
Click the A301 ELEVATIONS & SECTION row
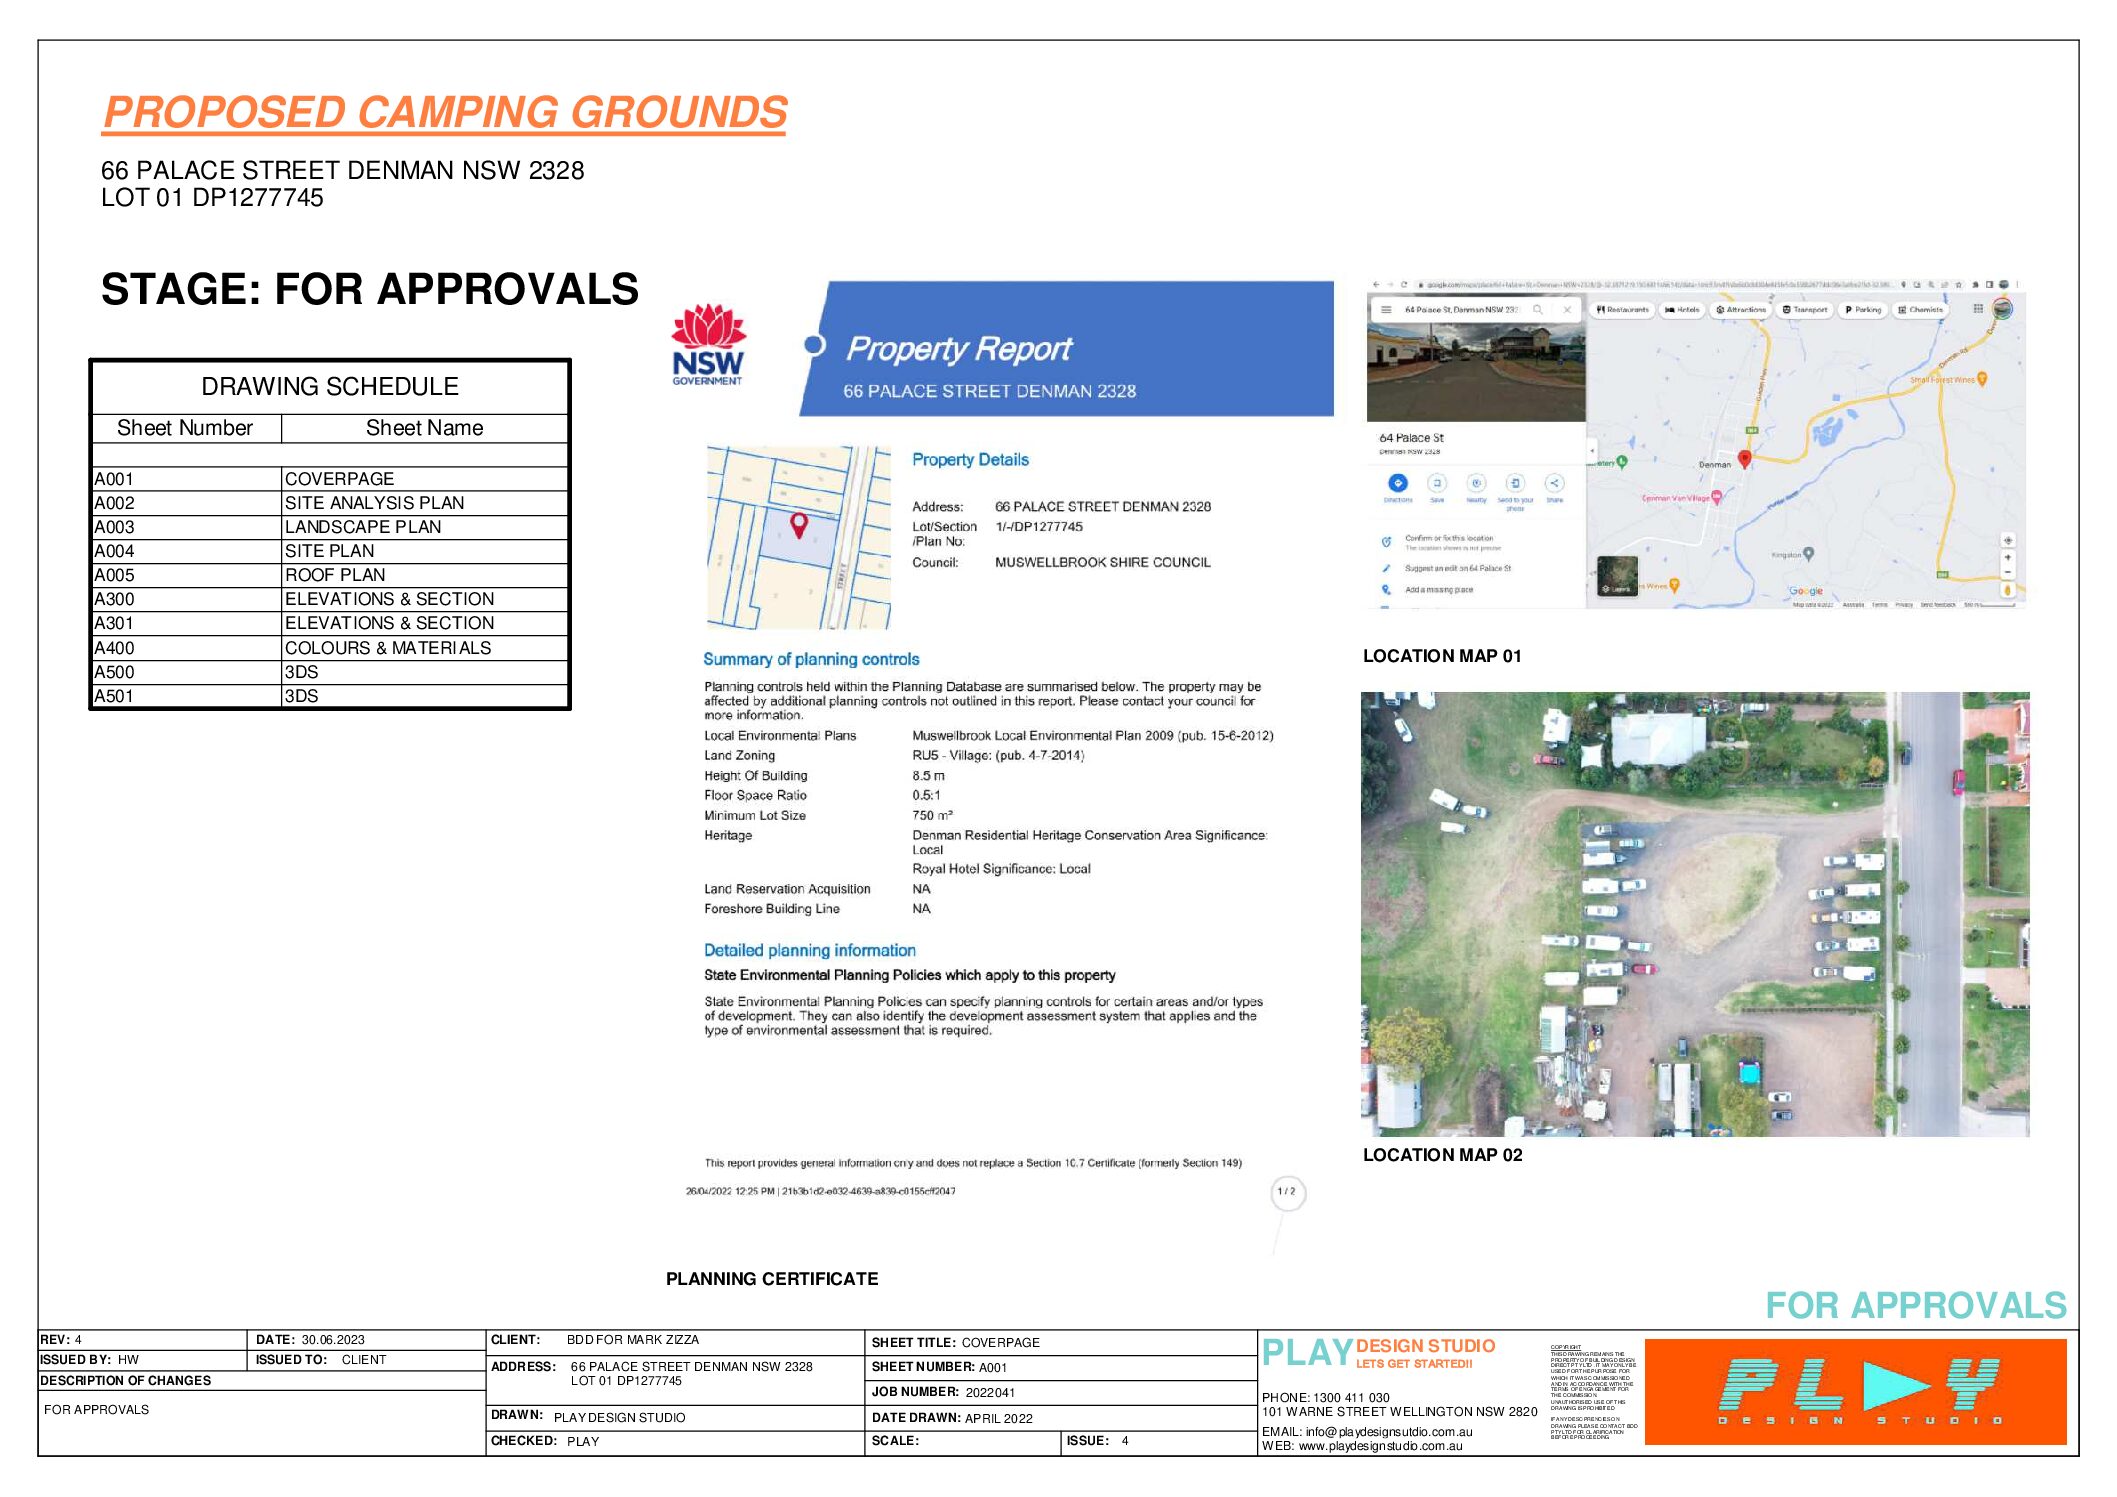coord(330,623)
